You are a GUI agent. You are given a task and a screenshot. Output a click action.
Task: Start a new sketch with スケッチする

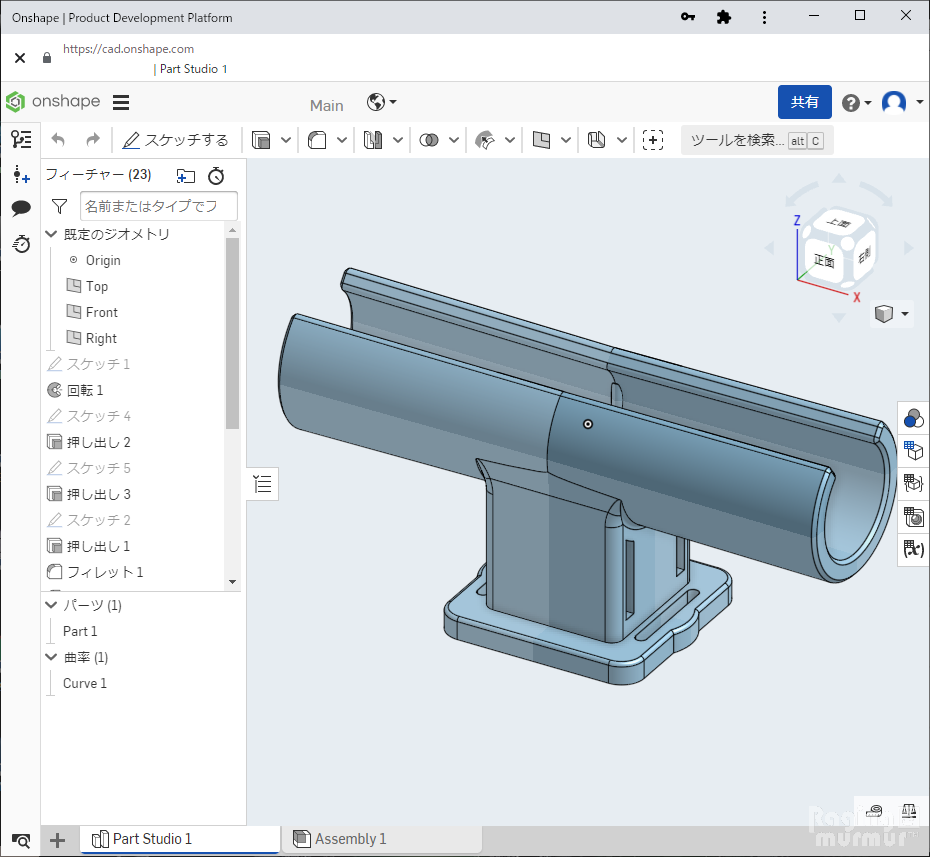click(x=175, y=140)
